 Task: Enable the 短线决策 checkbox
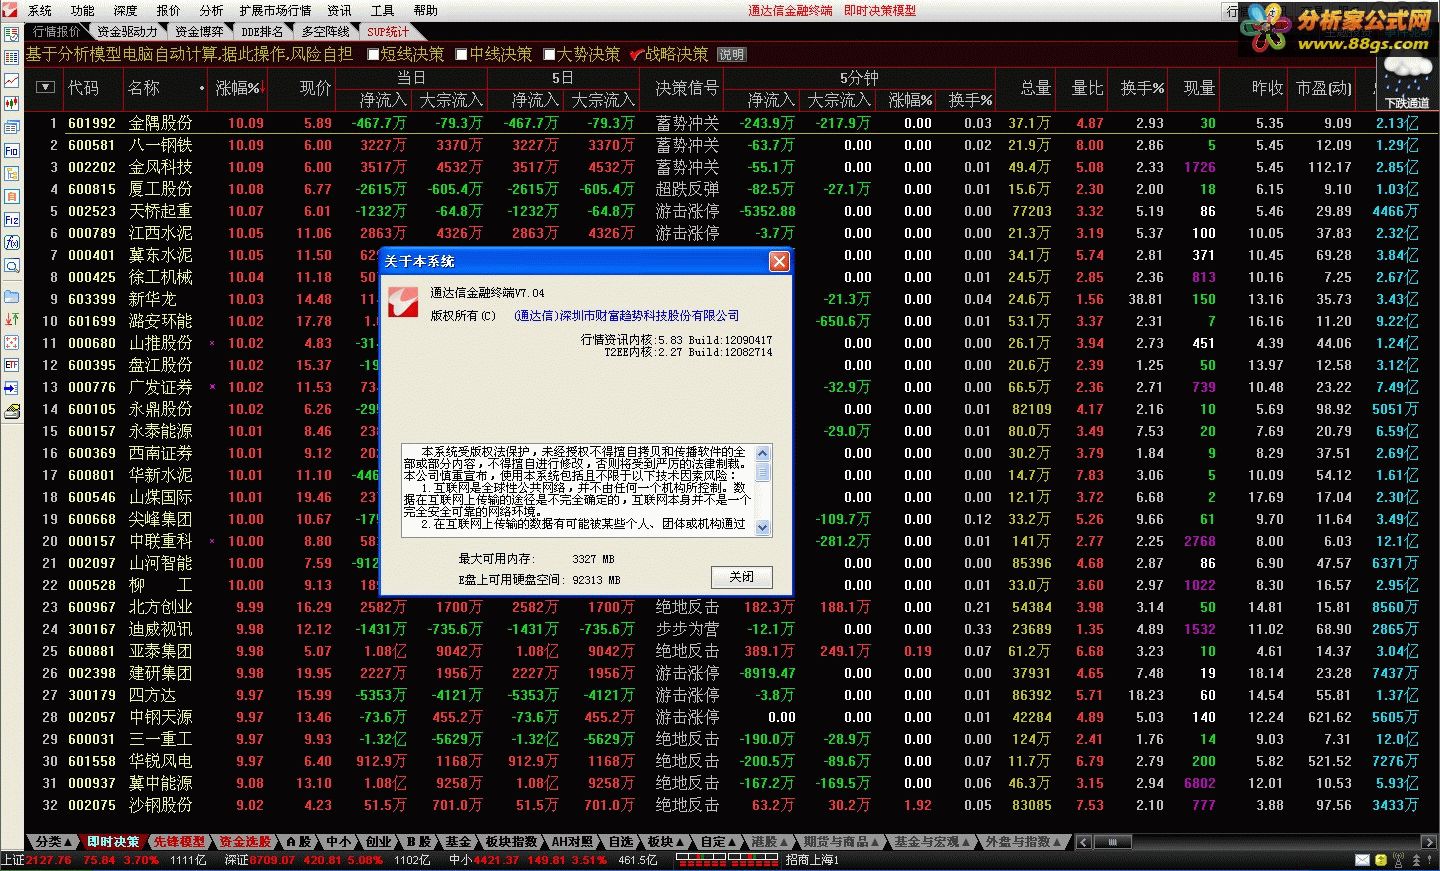coord(374,54)
